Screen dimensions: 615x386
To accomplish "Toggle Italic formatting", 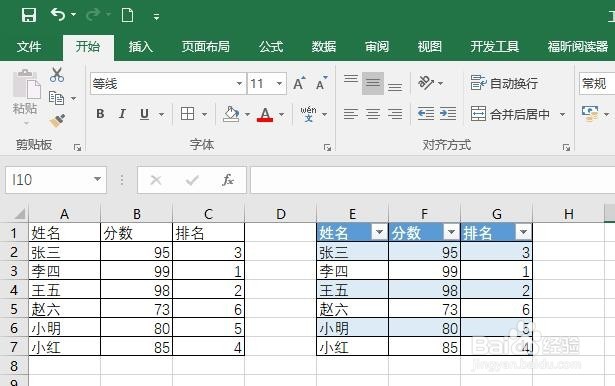I will tap(122, 114).
